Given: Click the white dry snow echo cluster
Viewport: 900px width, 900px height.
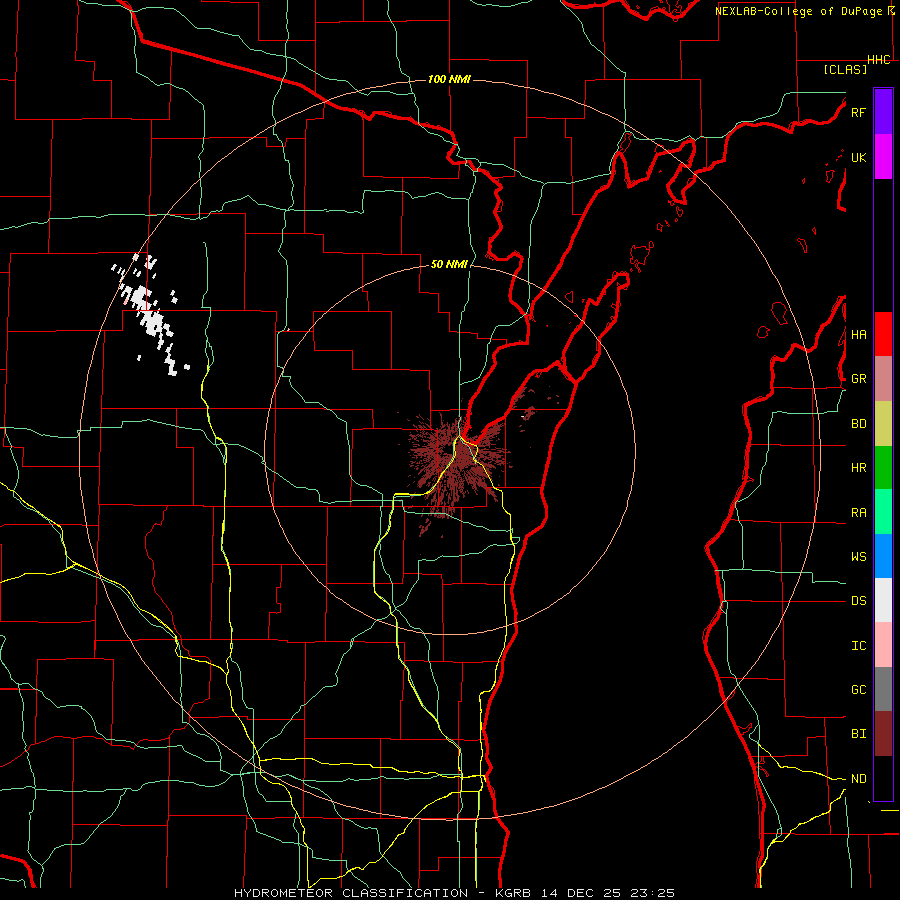Looking at the screenshot, I should tap(150, 315).
